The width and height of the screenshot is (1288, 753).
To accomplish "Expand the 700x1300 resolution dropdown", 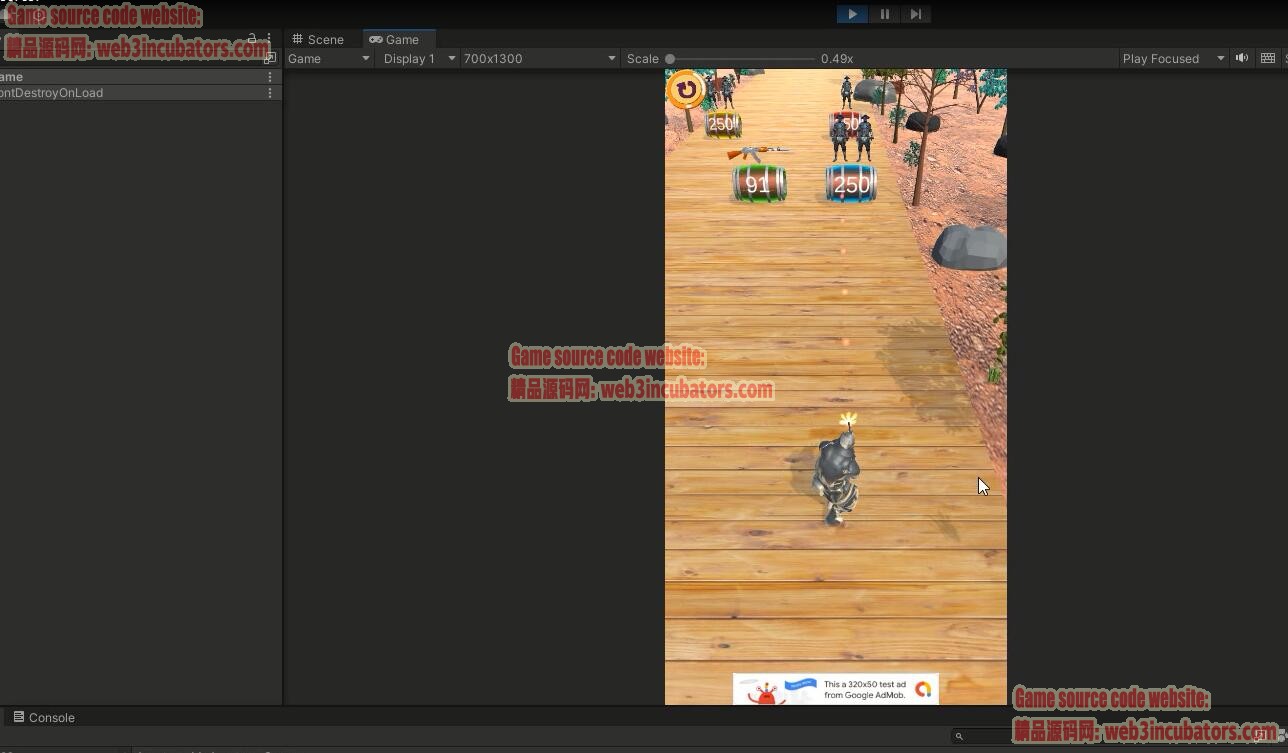I will [x=538, y=59].
